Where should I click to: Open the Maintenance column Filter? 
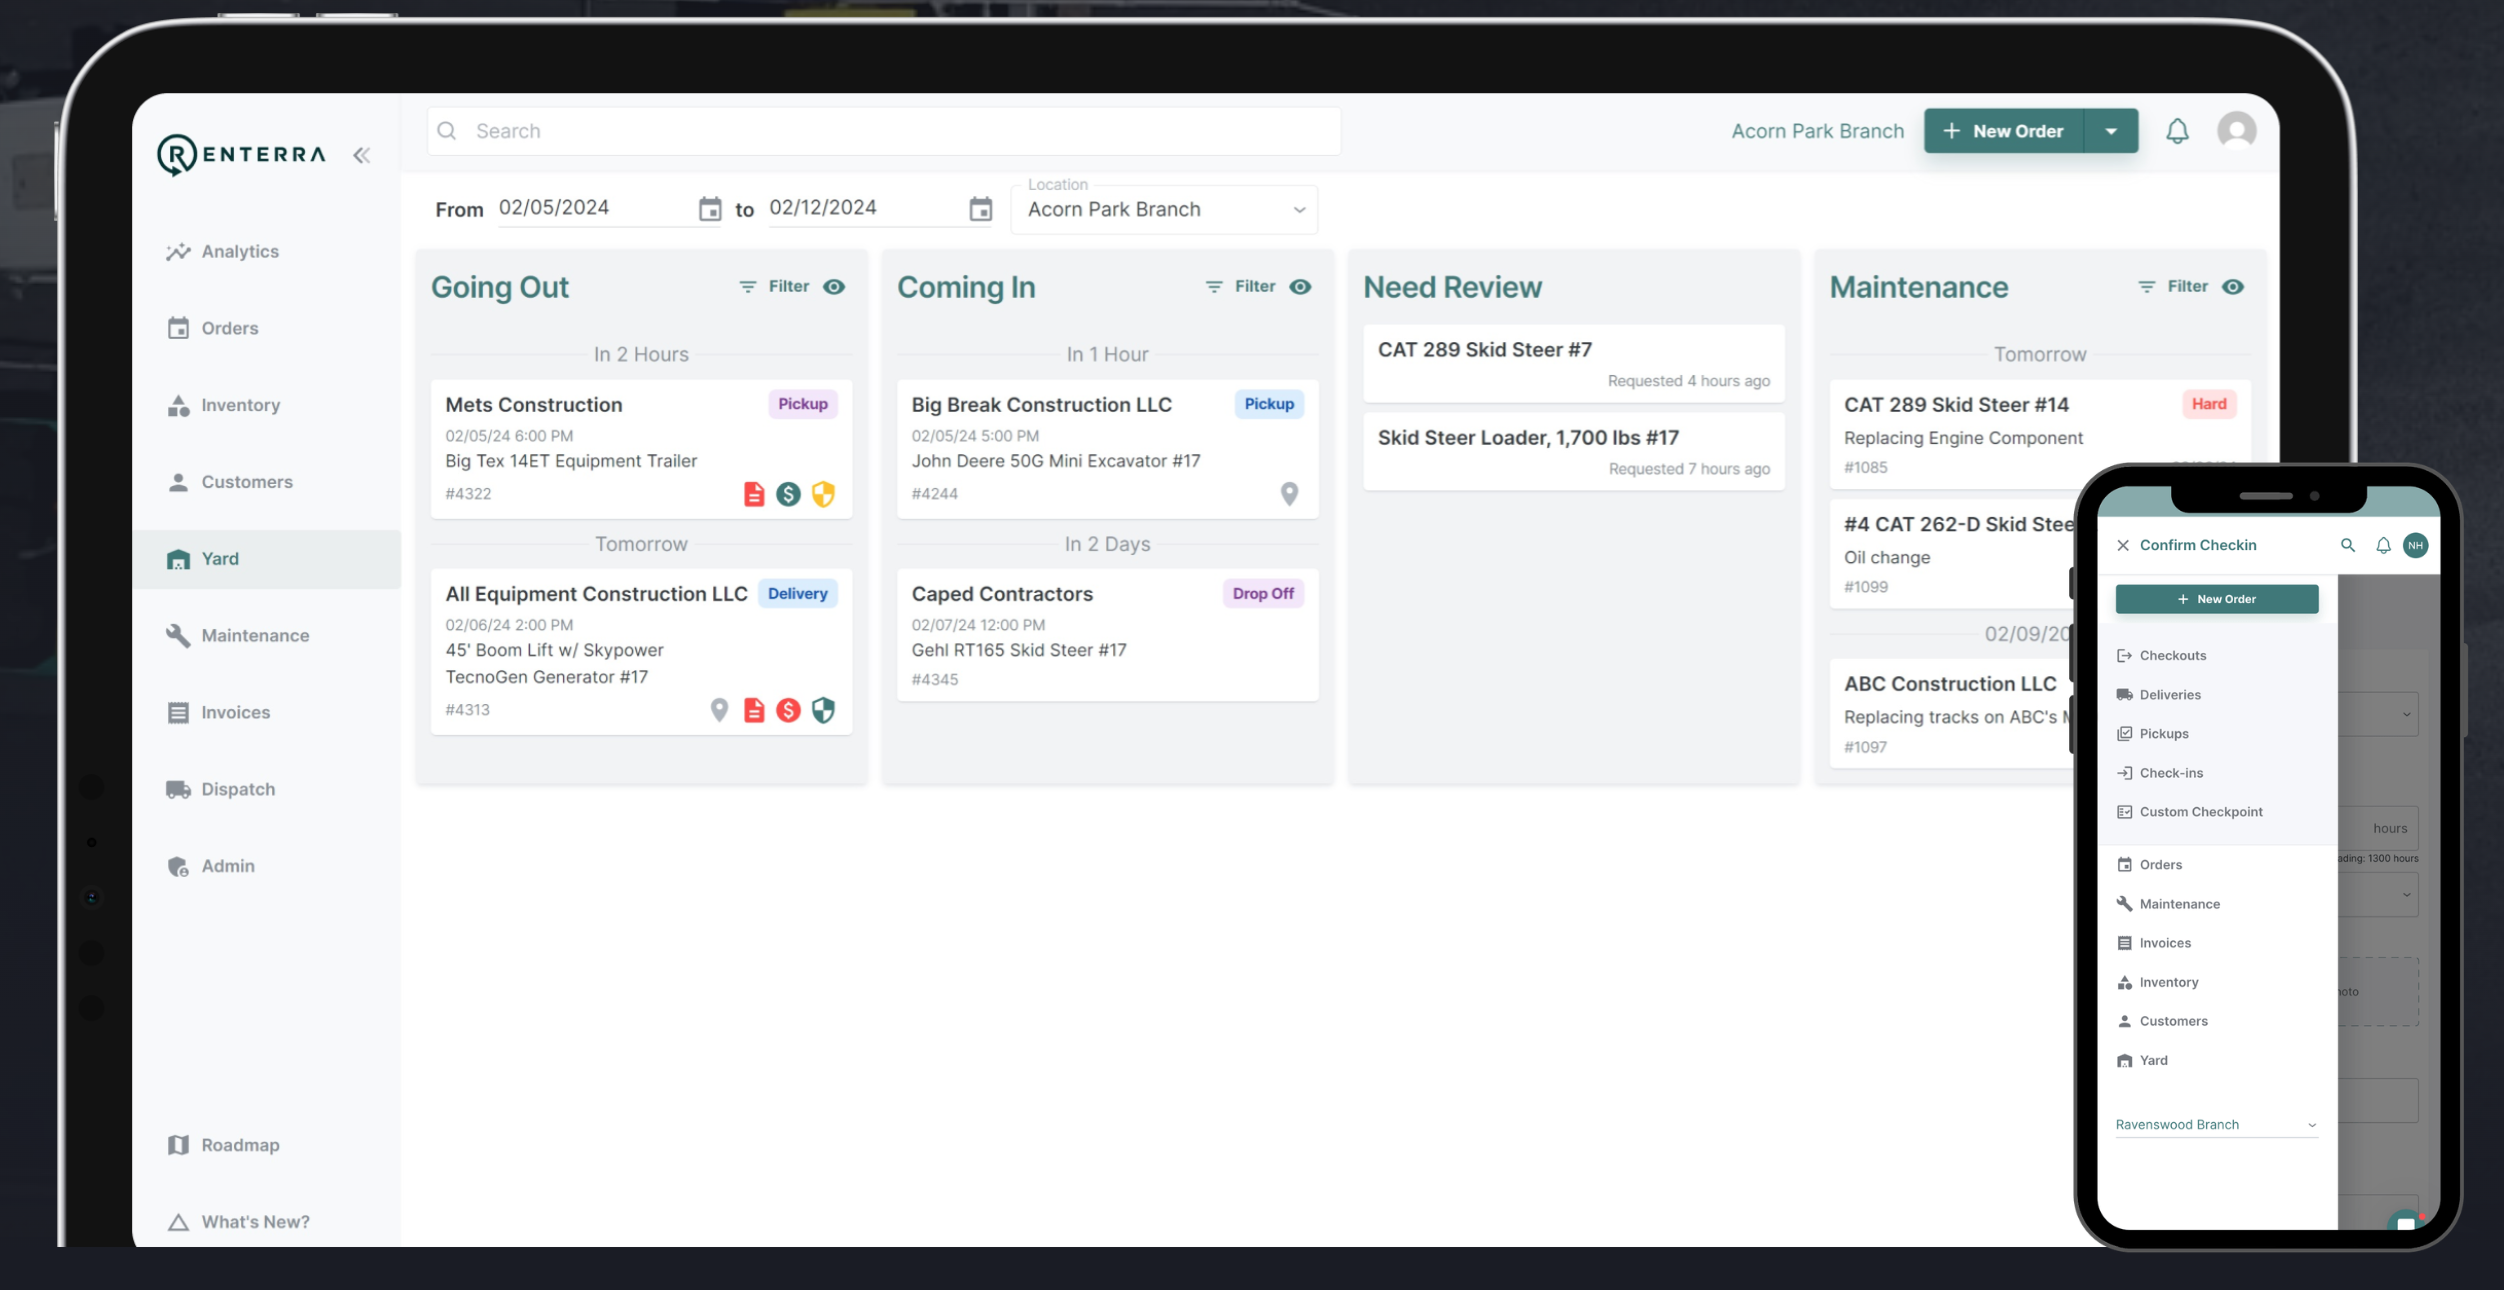(2172, 287)
